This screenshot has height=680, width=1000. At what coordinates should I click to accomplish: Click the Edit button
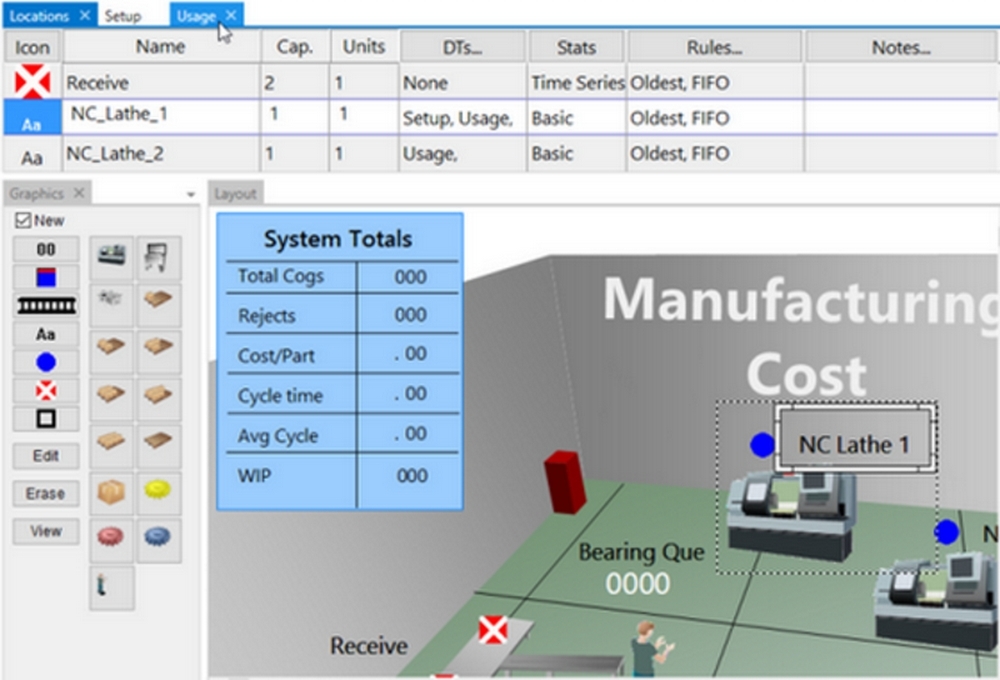click(46, 456)
